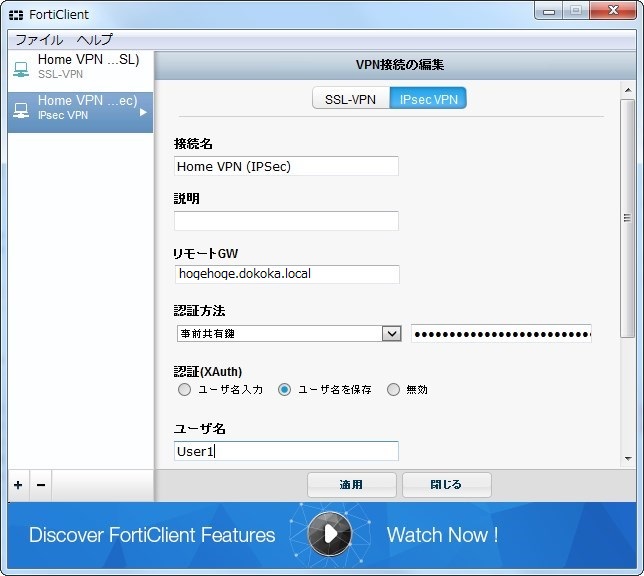Select the Home VPN ...ec) connection entry

[80, 112]
